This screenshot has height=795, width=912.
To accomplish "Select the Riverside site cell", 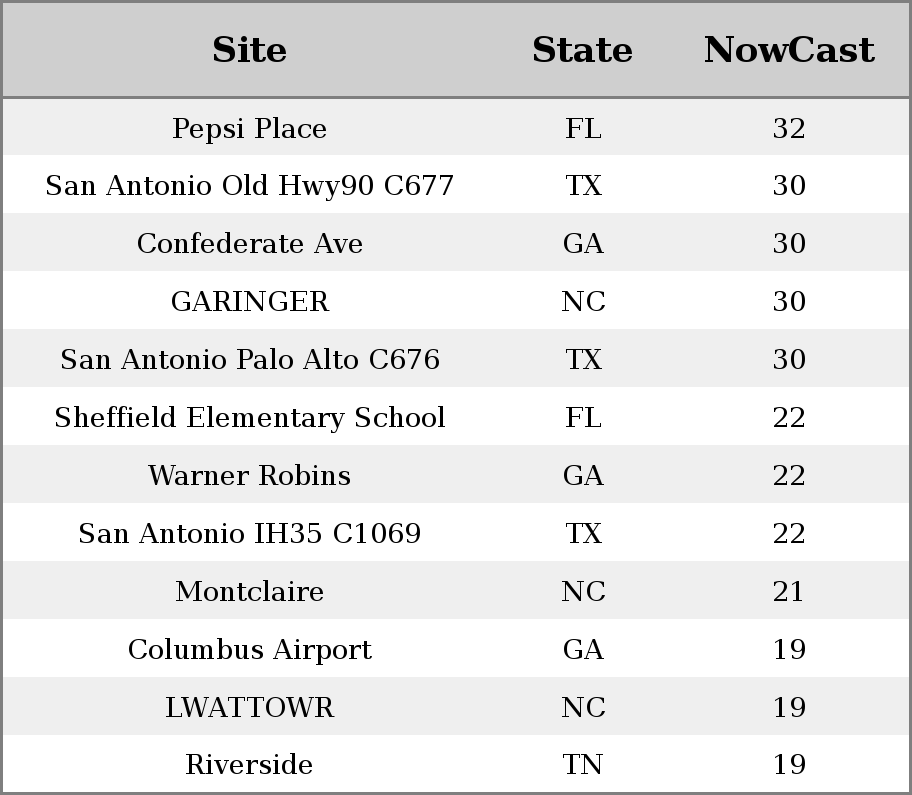I will coord(250,764).
